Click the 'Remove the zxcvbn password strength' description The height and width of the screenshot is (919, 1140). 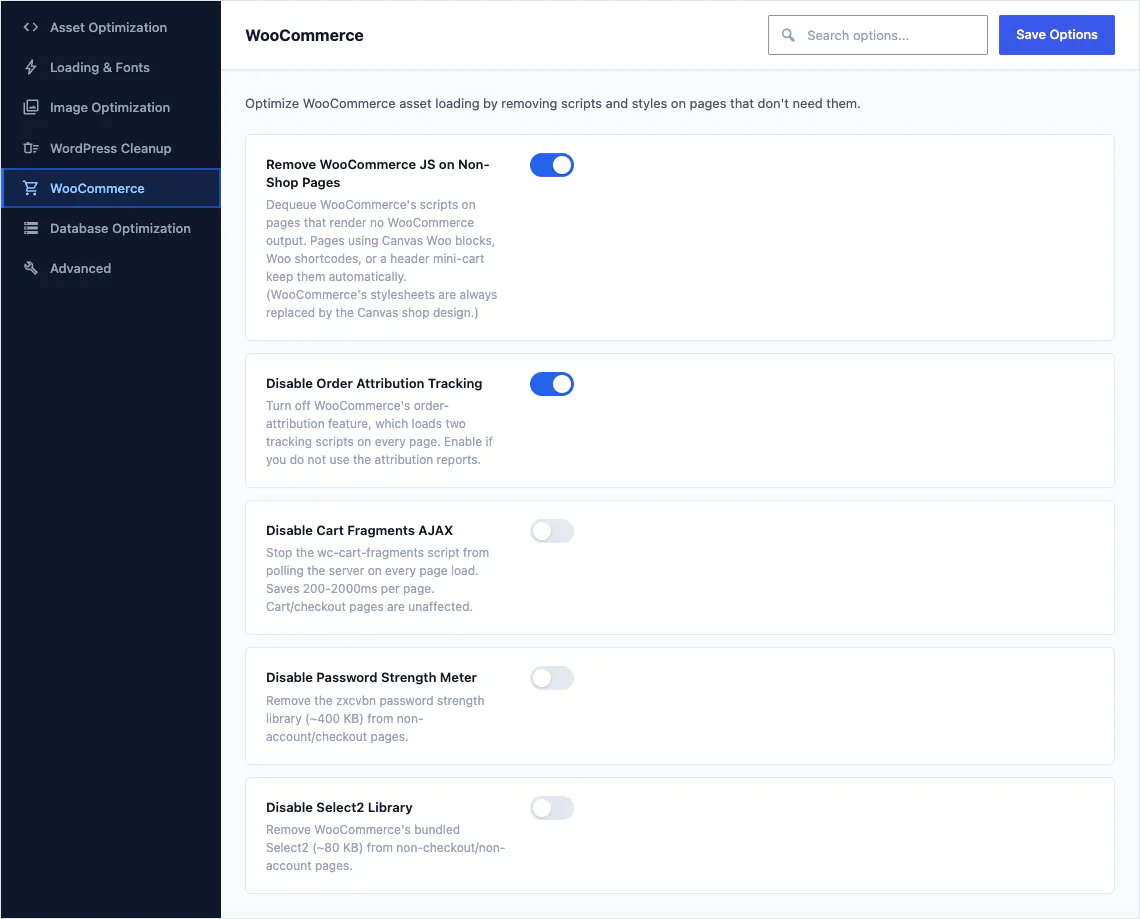coord(375,718)
